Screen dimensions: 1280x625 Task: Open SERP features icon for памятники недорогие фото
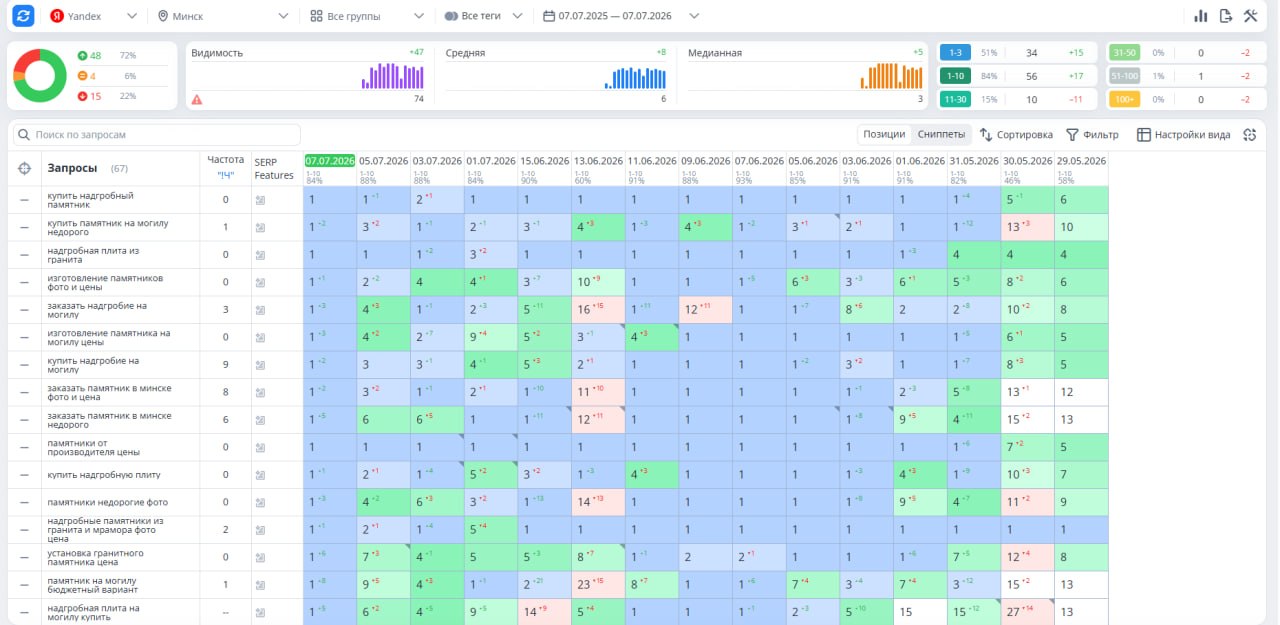(x=260, y=502)
